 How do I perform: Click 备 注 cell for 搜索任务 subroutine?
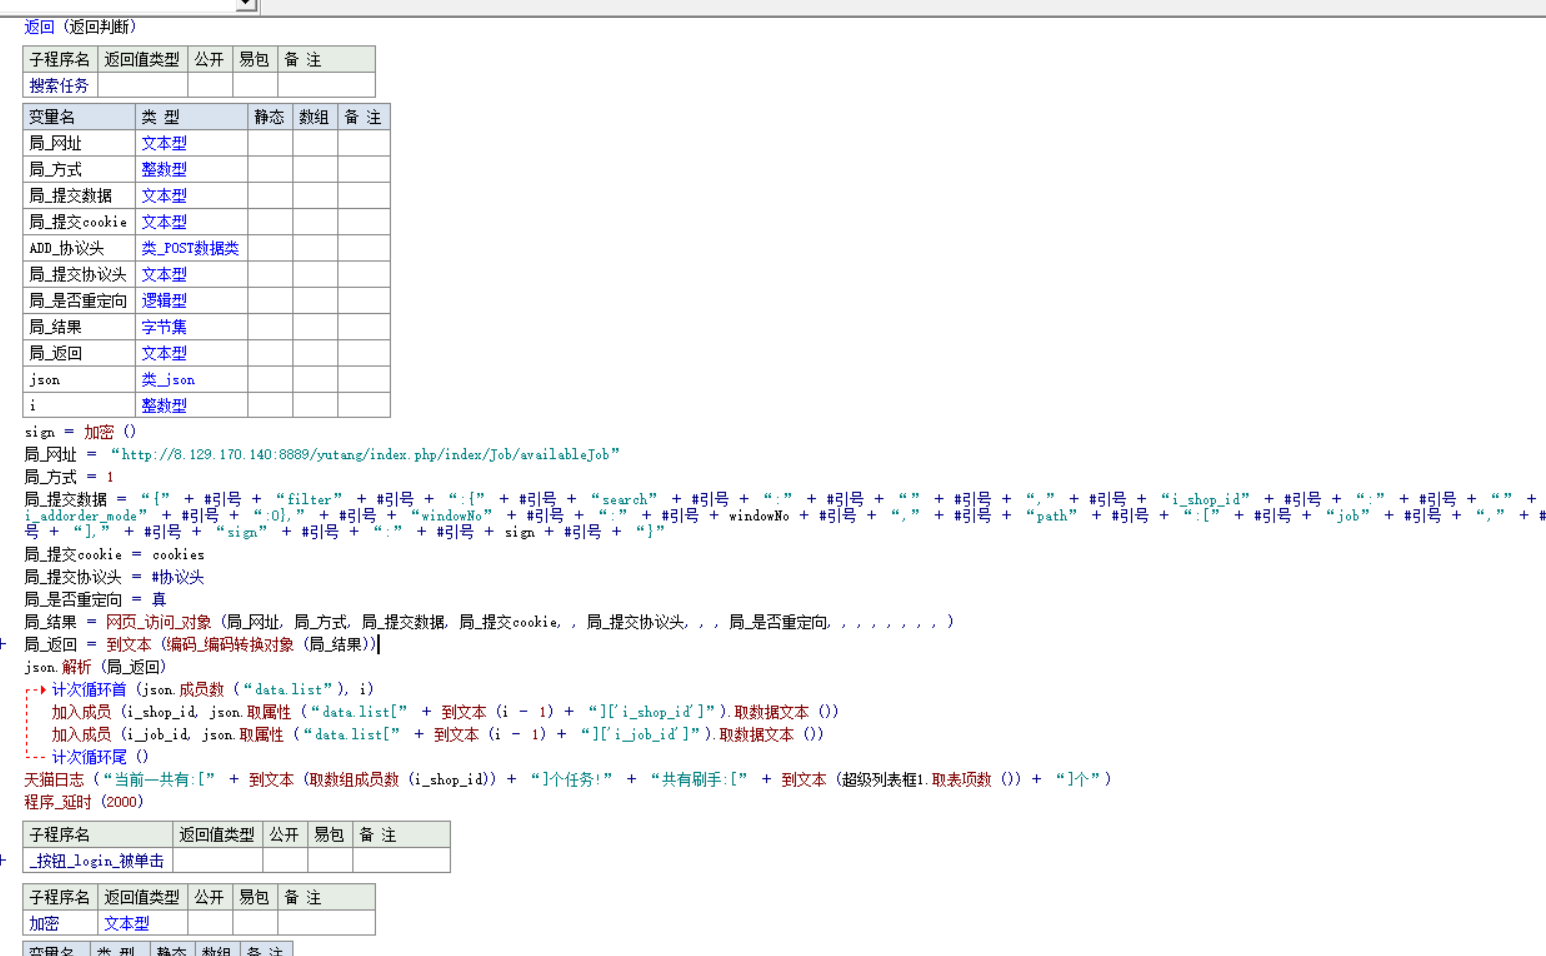pos(326,86)
